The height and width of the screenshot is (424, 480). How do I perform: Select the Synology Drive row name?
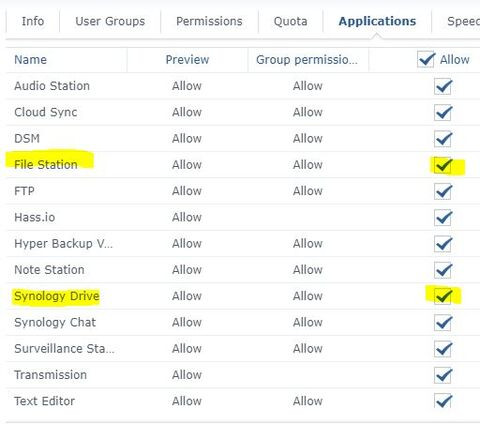(57, 296)
